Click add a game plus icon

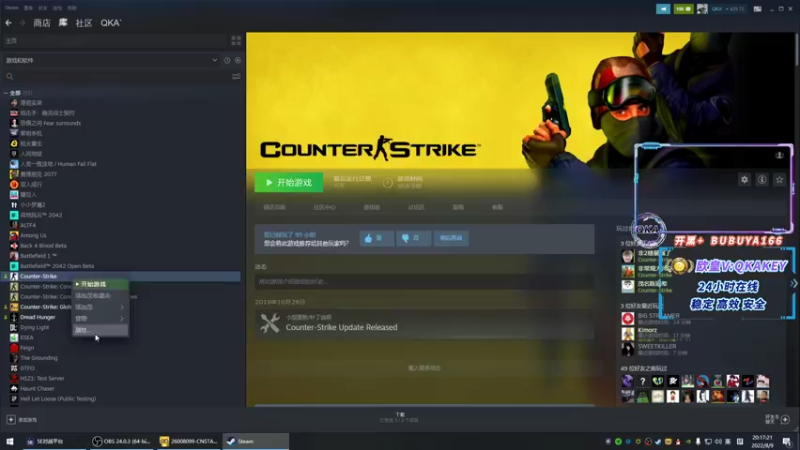pos(11,419)
